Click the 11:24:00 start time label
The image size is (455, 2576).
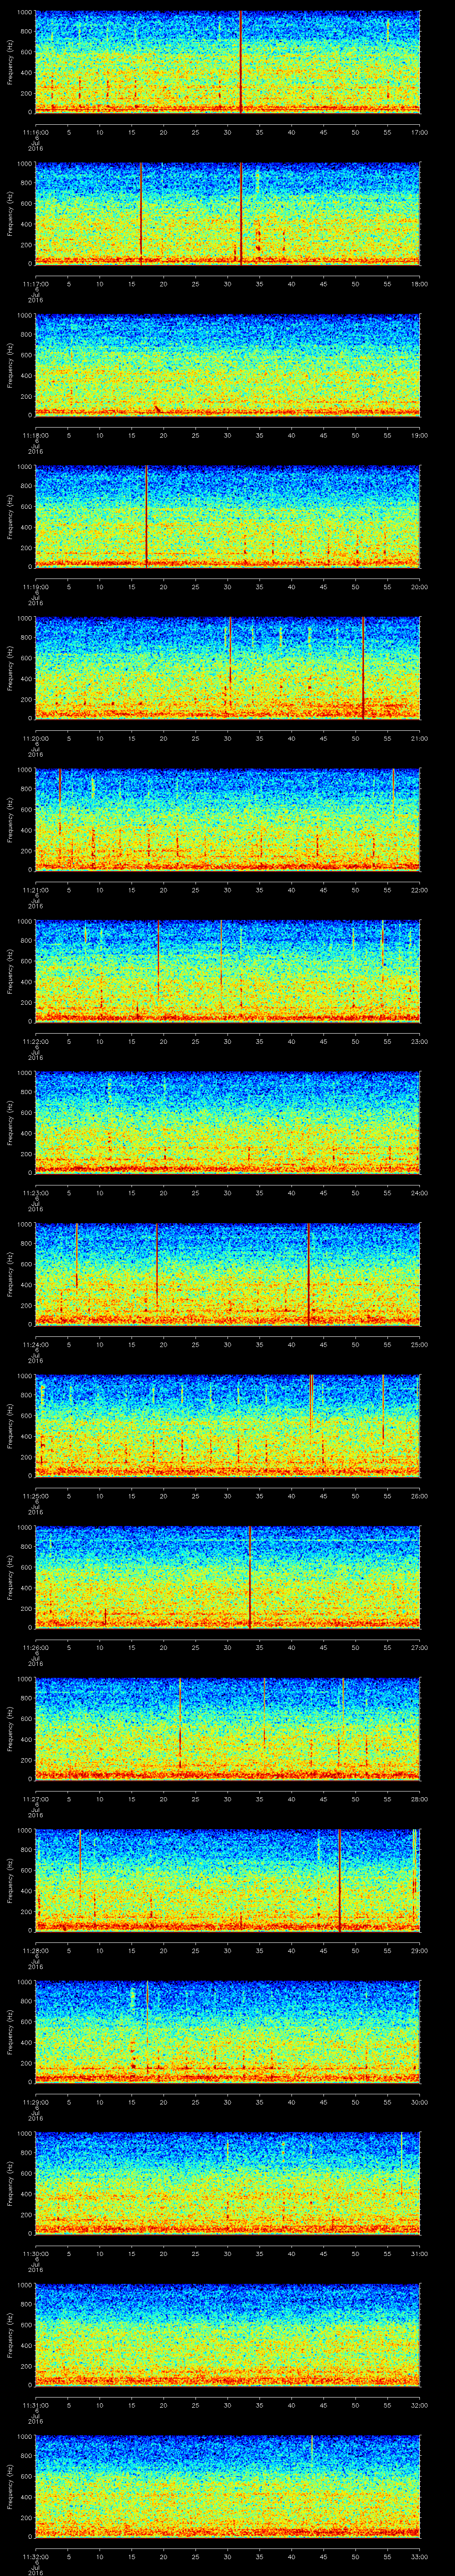(36, 1344)
